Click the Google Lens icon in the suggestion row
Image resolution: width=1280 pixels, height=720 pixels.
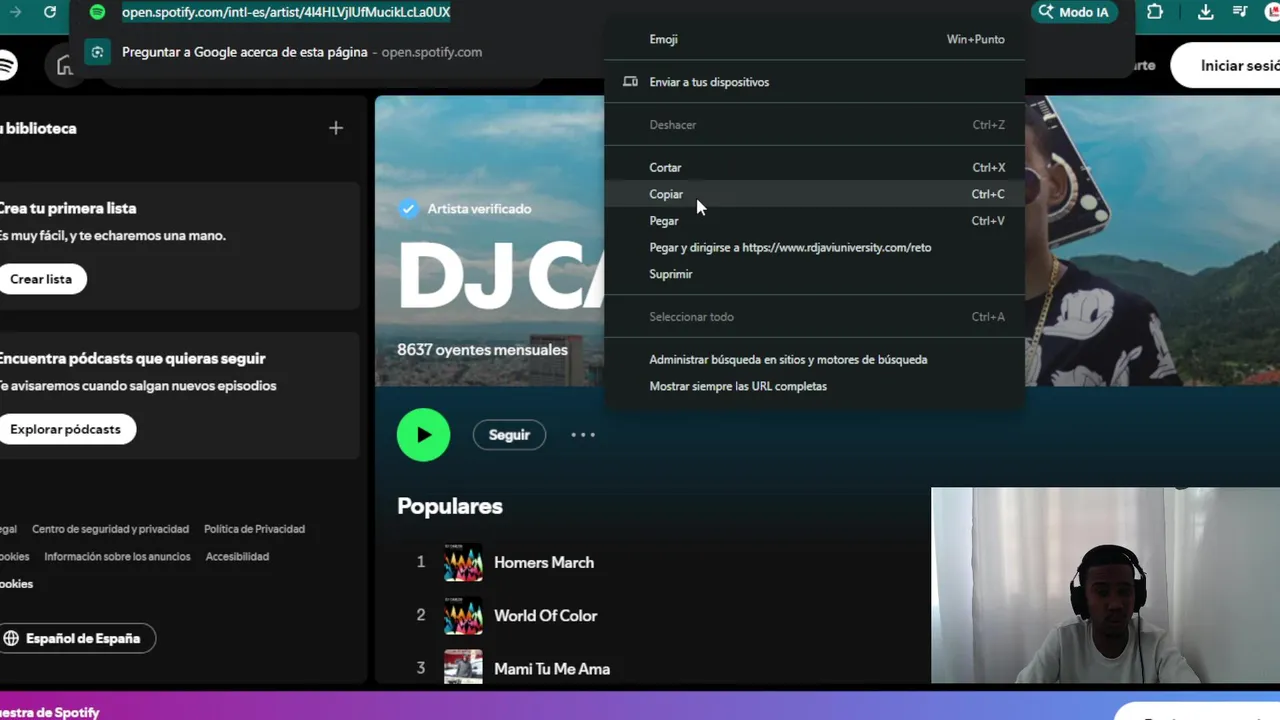97,52
